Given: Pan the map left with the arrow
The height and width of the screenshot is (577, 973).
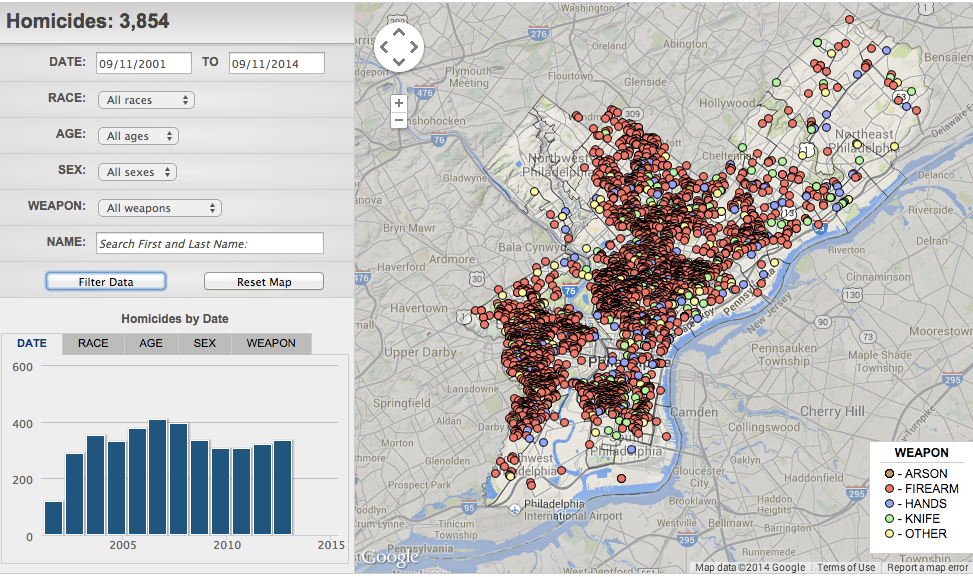Looking at the screenshot, I should [384, 46].
